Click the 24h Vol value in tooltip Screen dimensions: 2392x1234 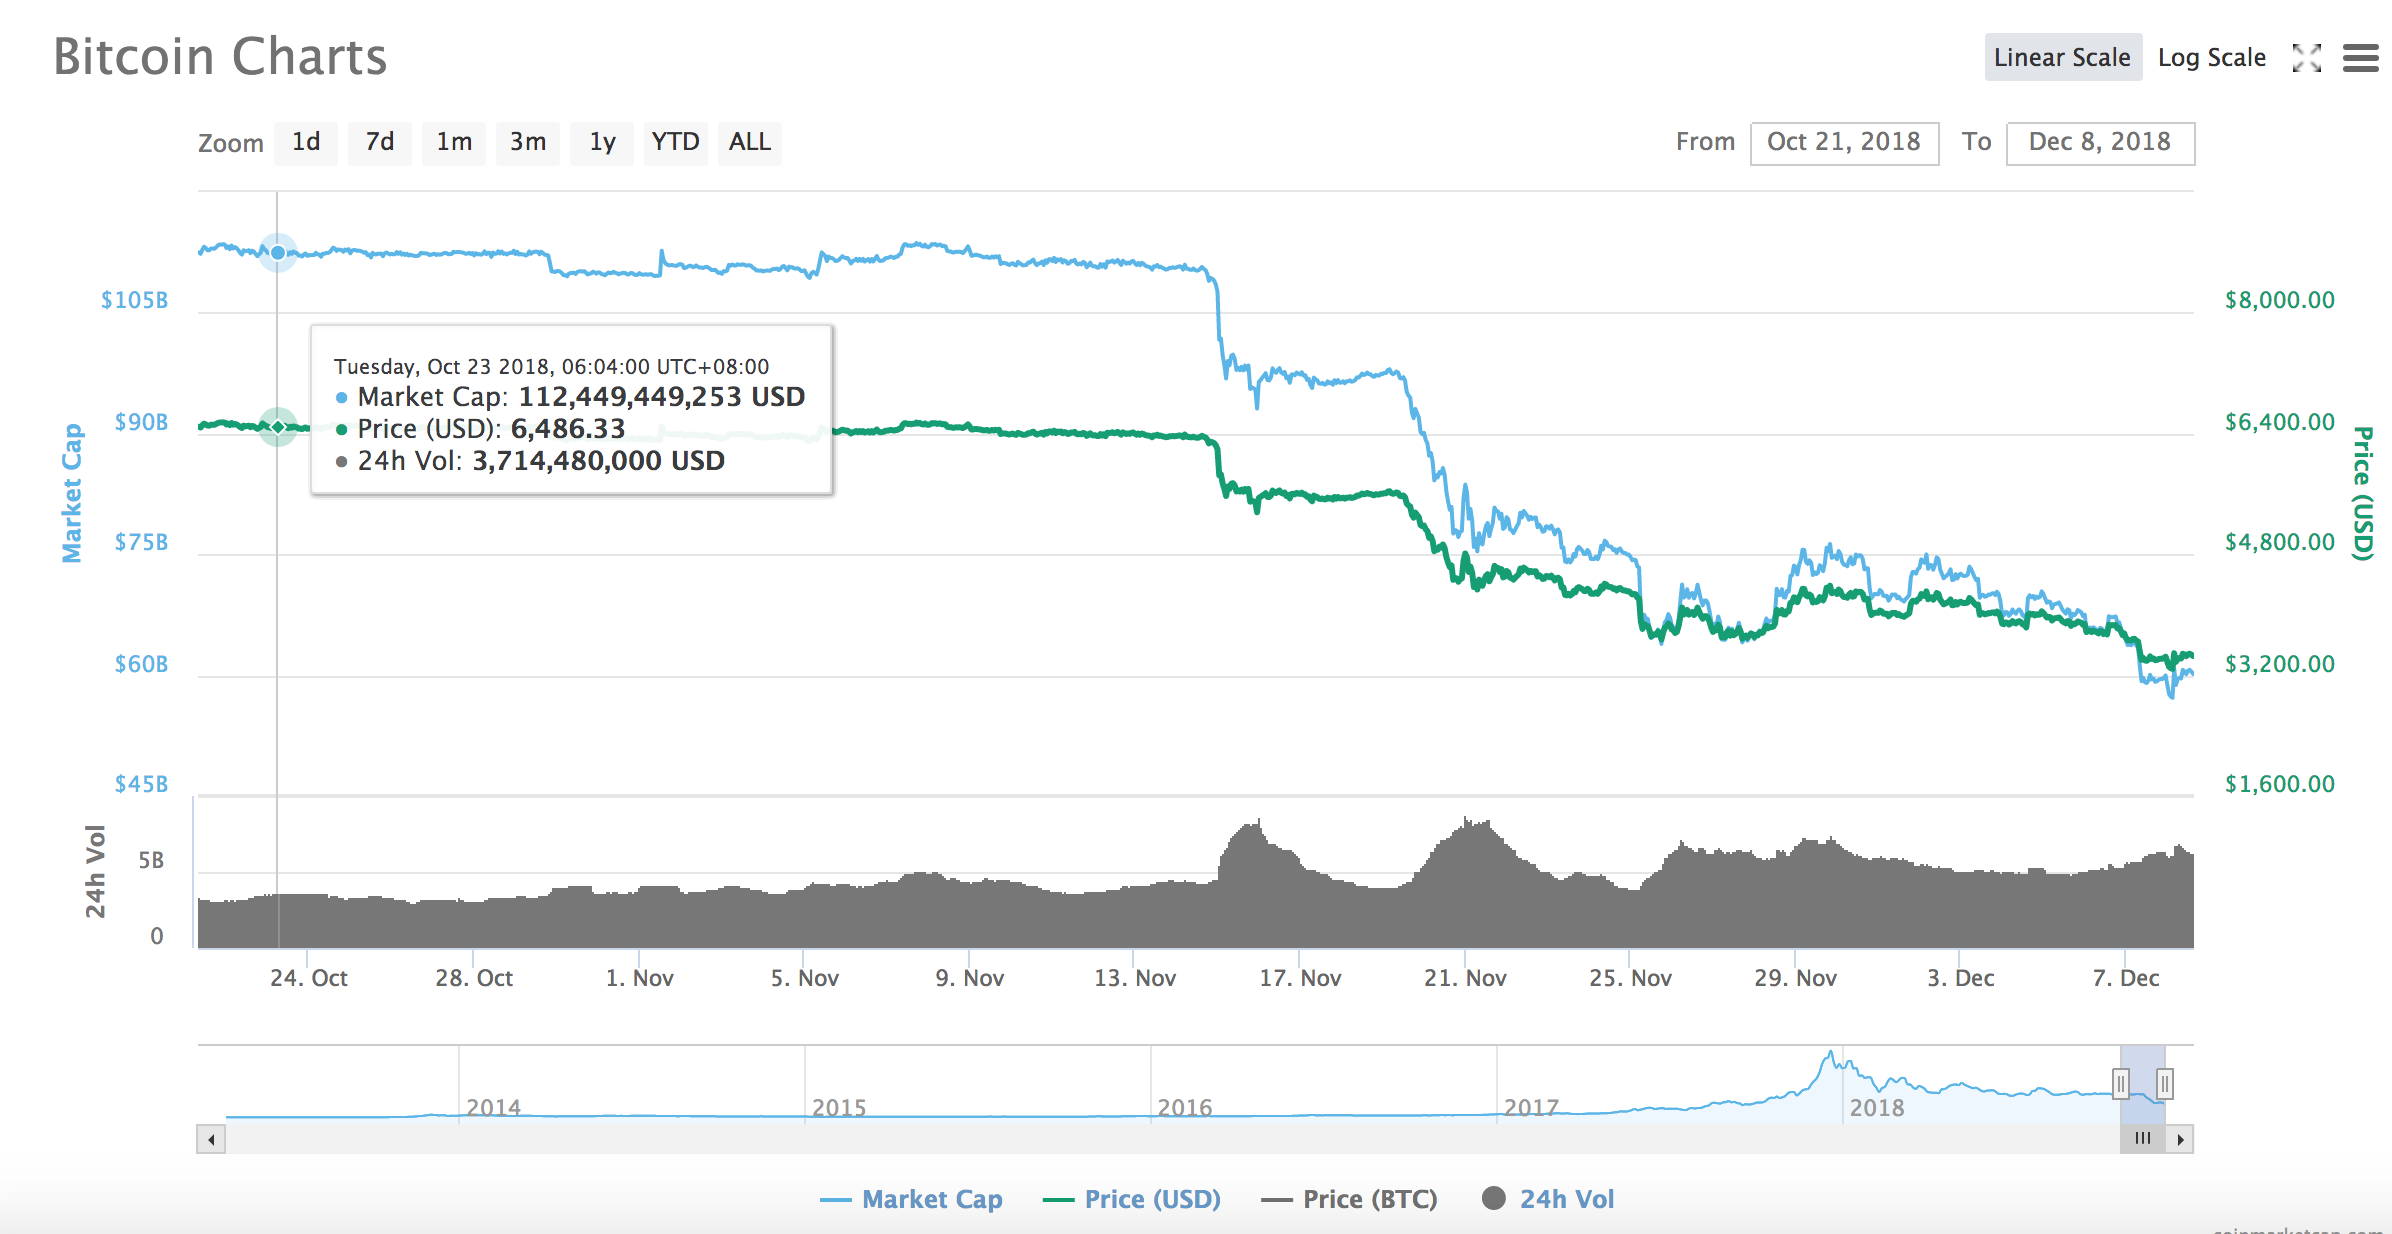598,461
